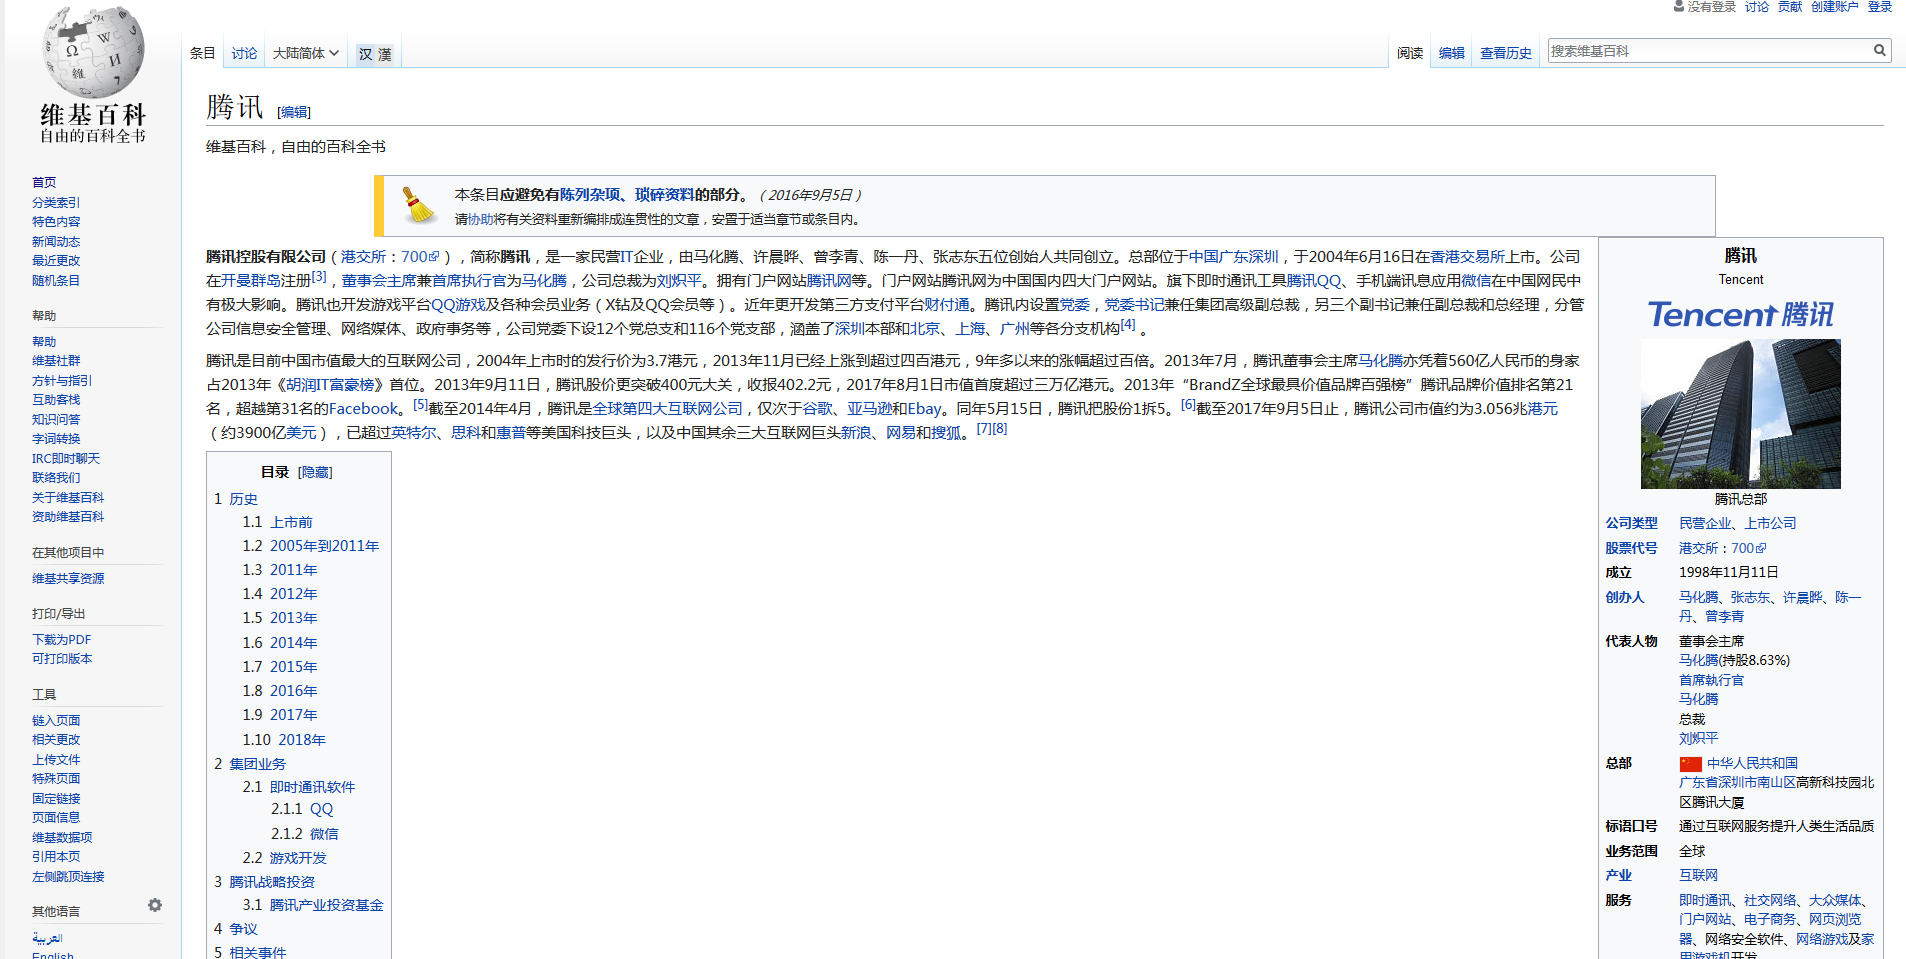
Task: Open 新闻动态 sidebar link
Action: [56, 242]
